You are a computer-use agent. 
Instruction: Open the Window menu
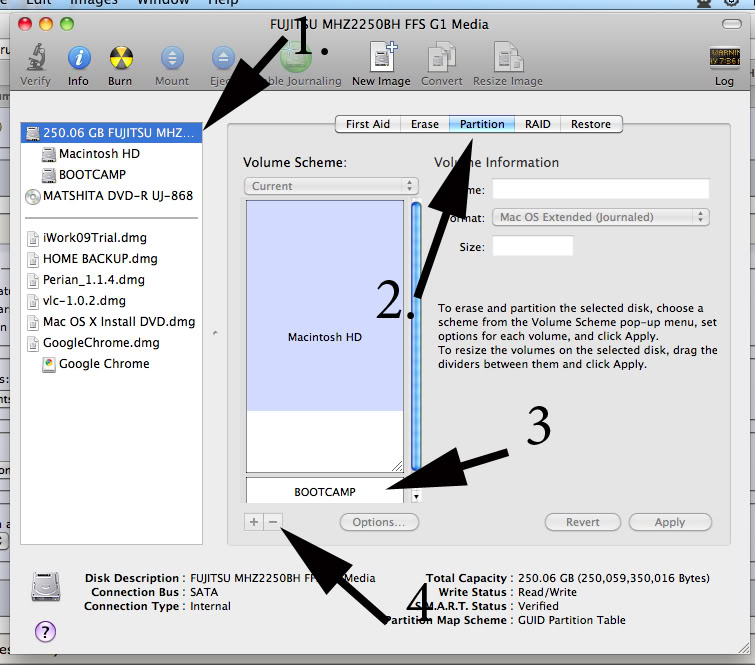click(x=163, y=2)
